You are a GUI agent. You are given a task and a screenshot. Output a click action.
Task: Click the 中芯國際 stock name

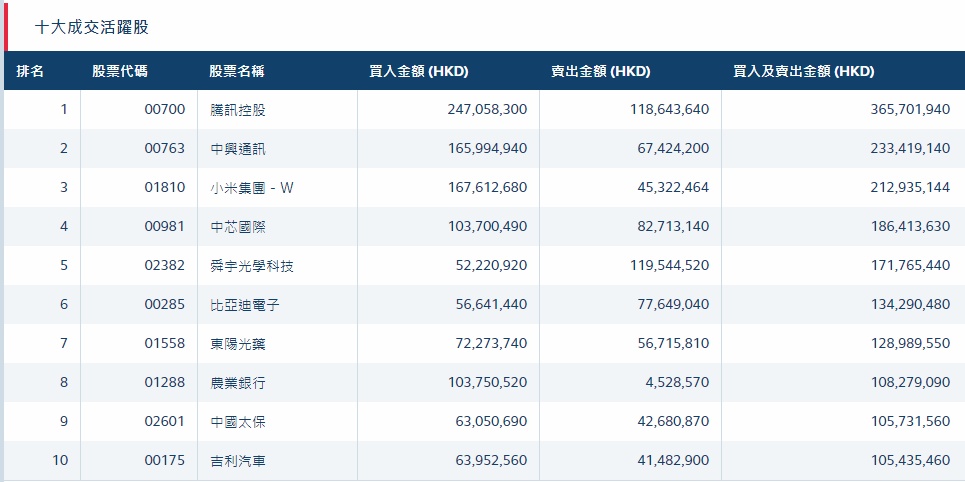[x=238, y=227]
